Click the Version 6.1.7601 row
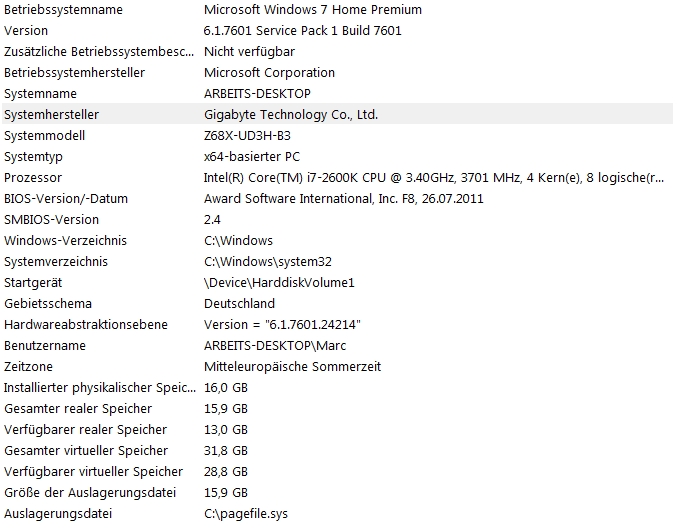 [337, 31]
